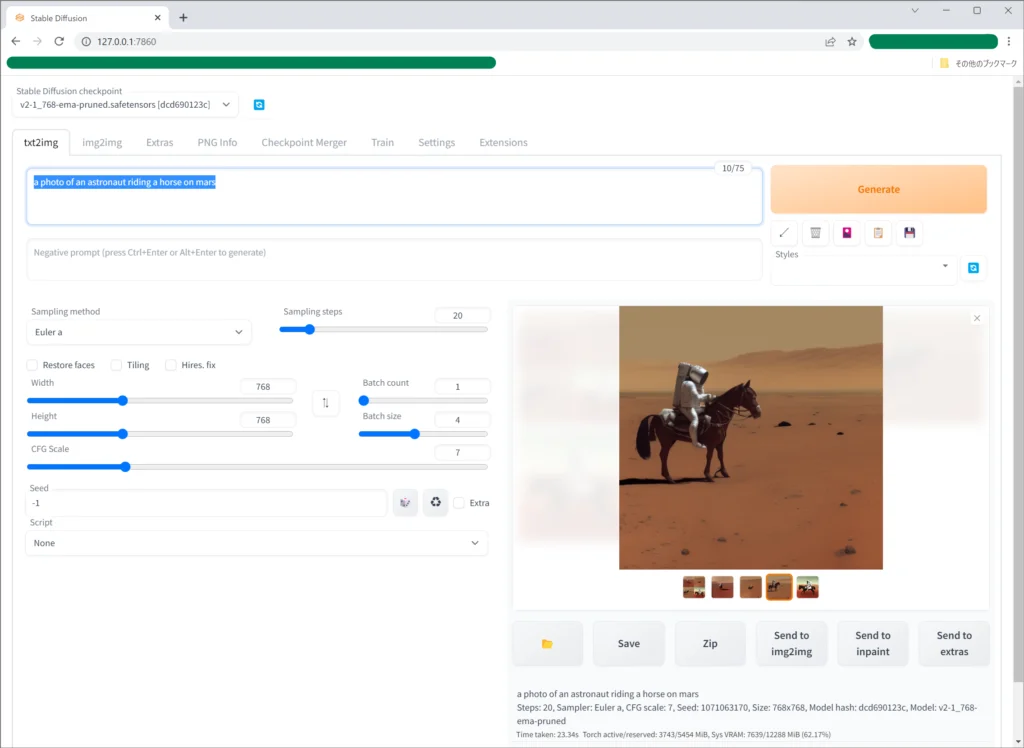Open the output folder icon button

547,644
